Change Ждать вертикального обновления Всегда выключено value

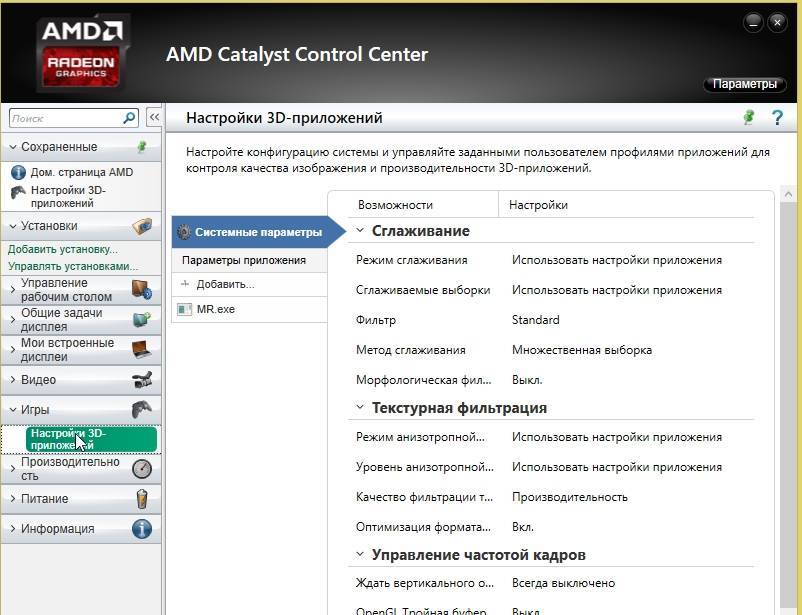563,583
